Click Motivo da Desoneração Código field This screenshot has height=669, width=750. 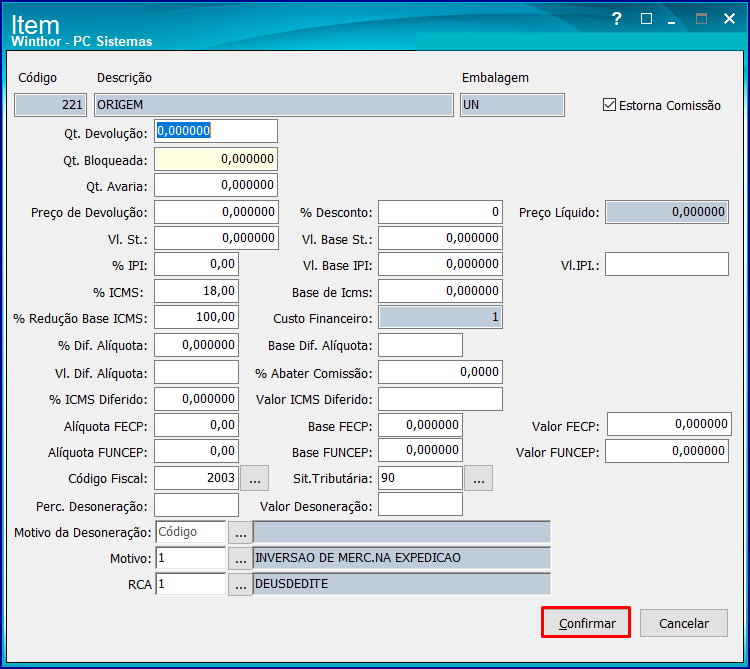190,532
